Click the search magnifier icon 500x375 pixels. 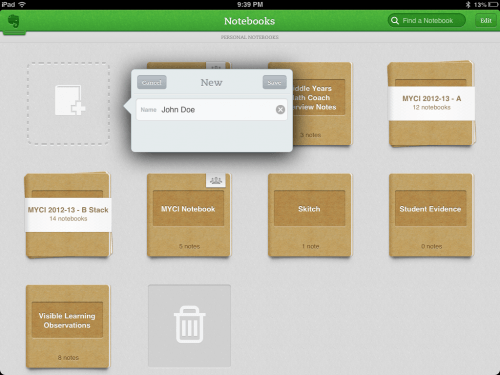[x=395, y=21]
